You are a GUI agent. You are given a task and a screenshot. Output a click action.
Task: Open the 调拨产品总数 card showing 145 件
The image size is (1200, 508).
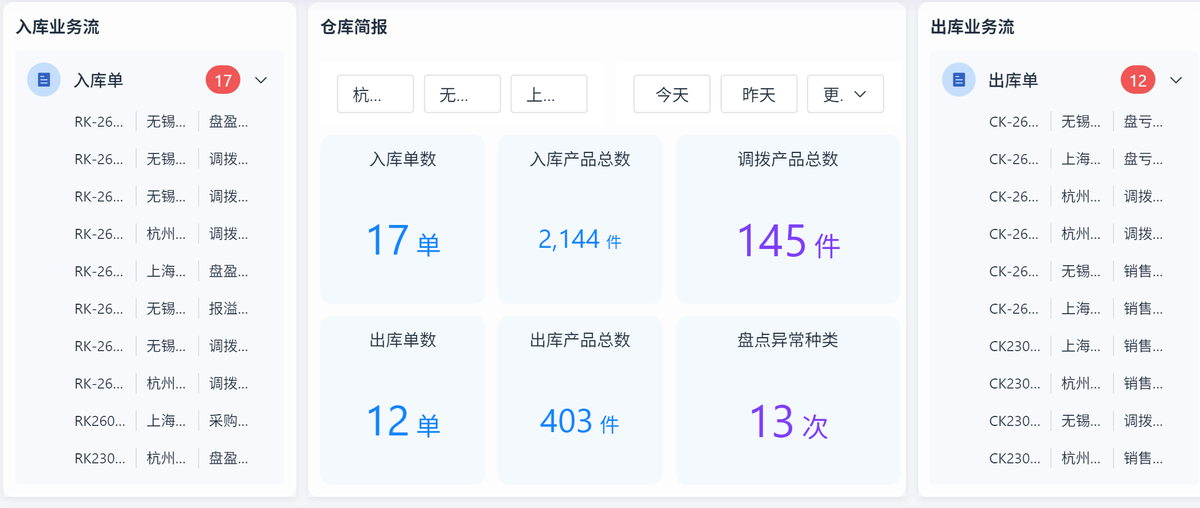788,219
